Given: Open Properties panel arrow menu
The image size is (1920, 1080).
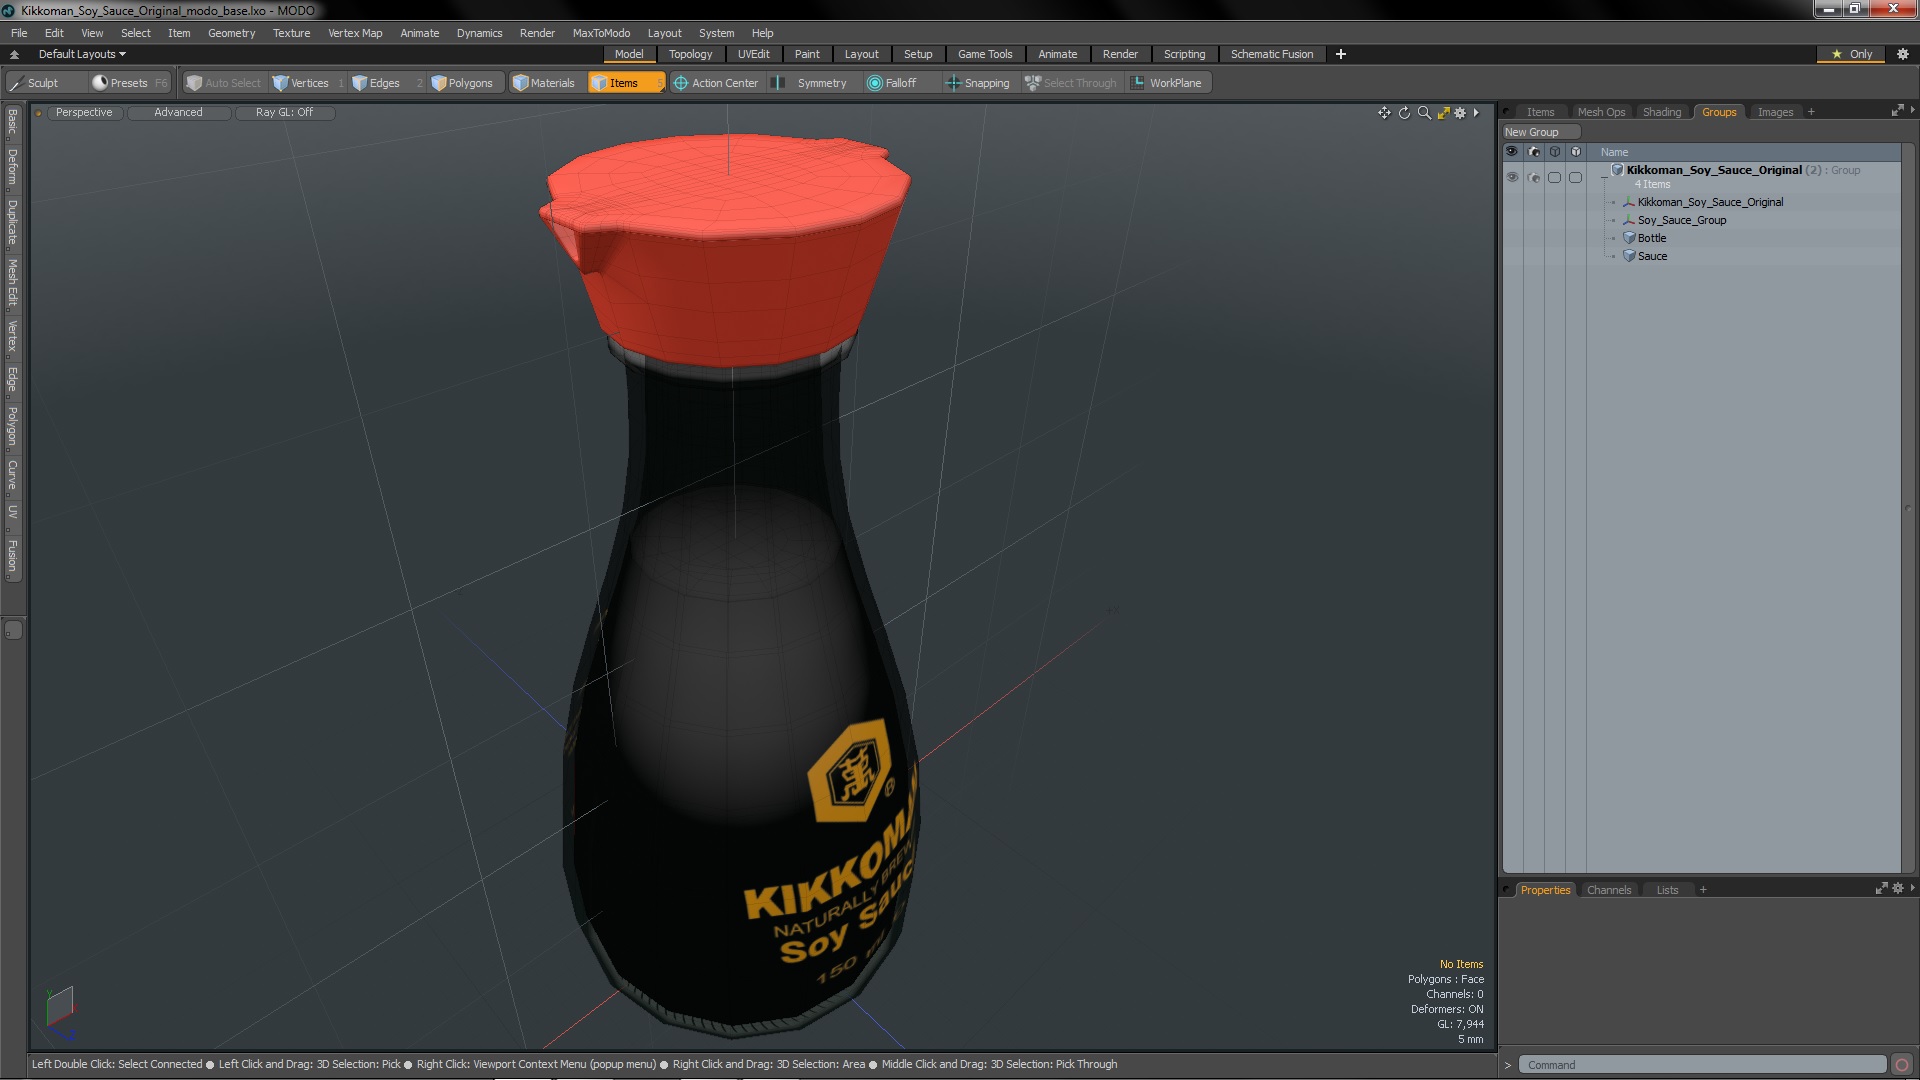Looking at the screenshot, I should pyautogui.click(x=1912, y=888).
